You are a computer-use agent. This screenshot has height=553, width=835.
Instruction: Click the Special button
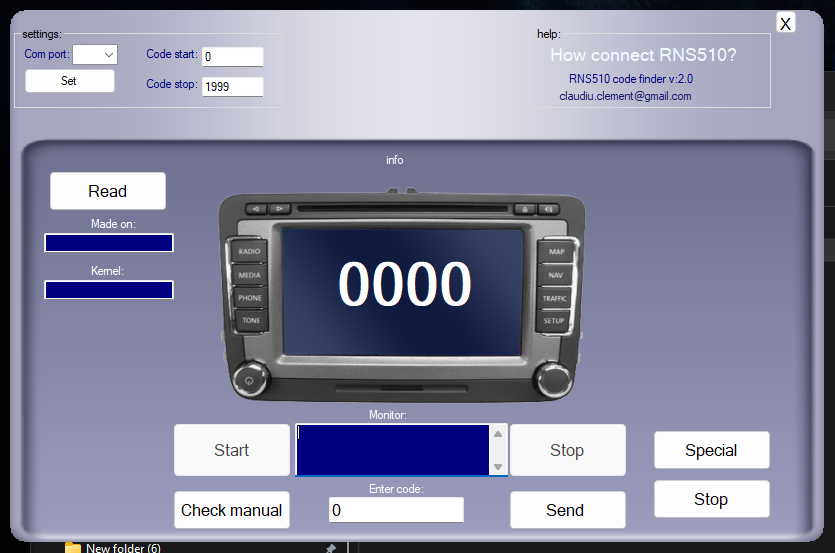point(711,450)
